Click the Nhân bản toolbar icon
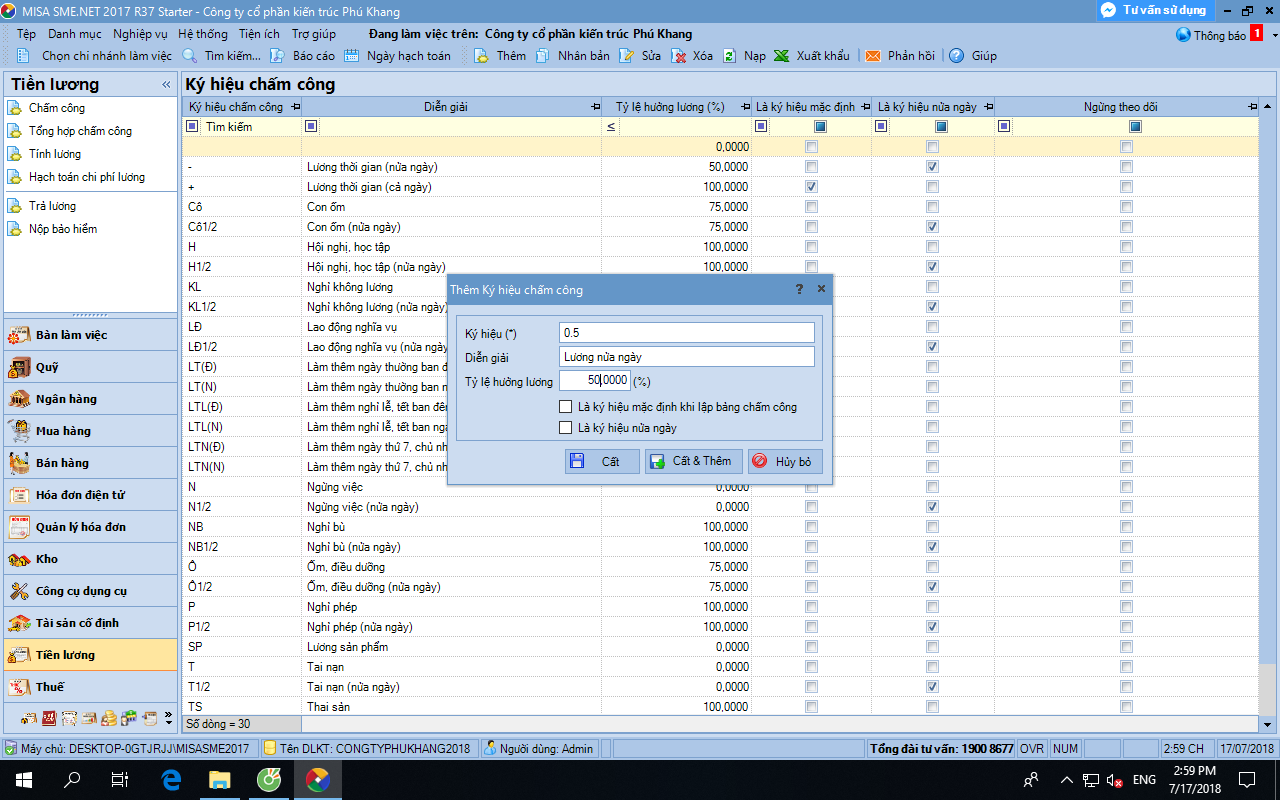This screenshot has height=800, width=1280. [x=542, y=56]
